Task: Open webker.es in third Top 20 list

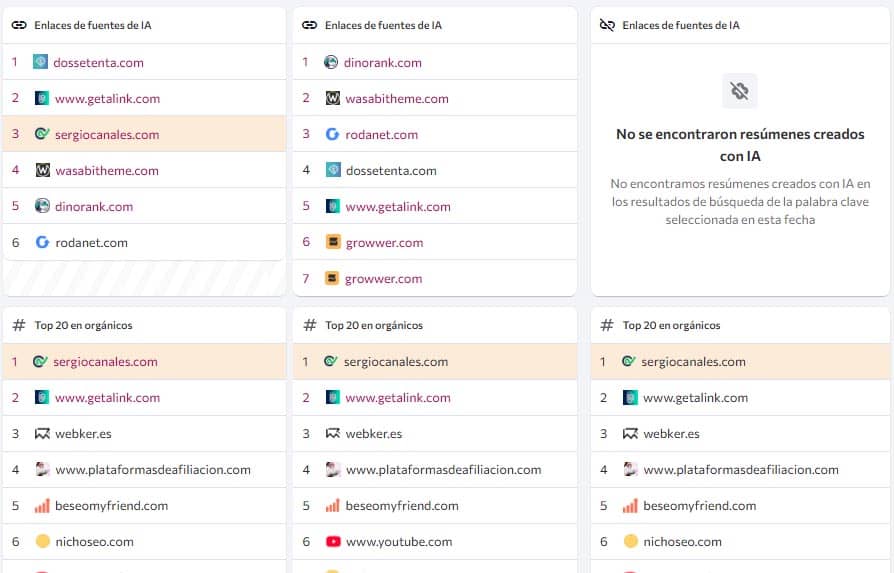Action: tap(671, 434)
